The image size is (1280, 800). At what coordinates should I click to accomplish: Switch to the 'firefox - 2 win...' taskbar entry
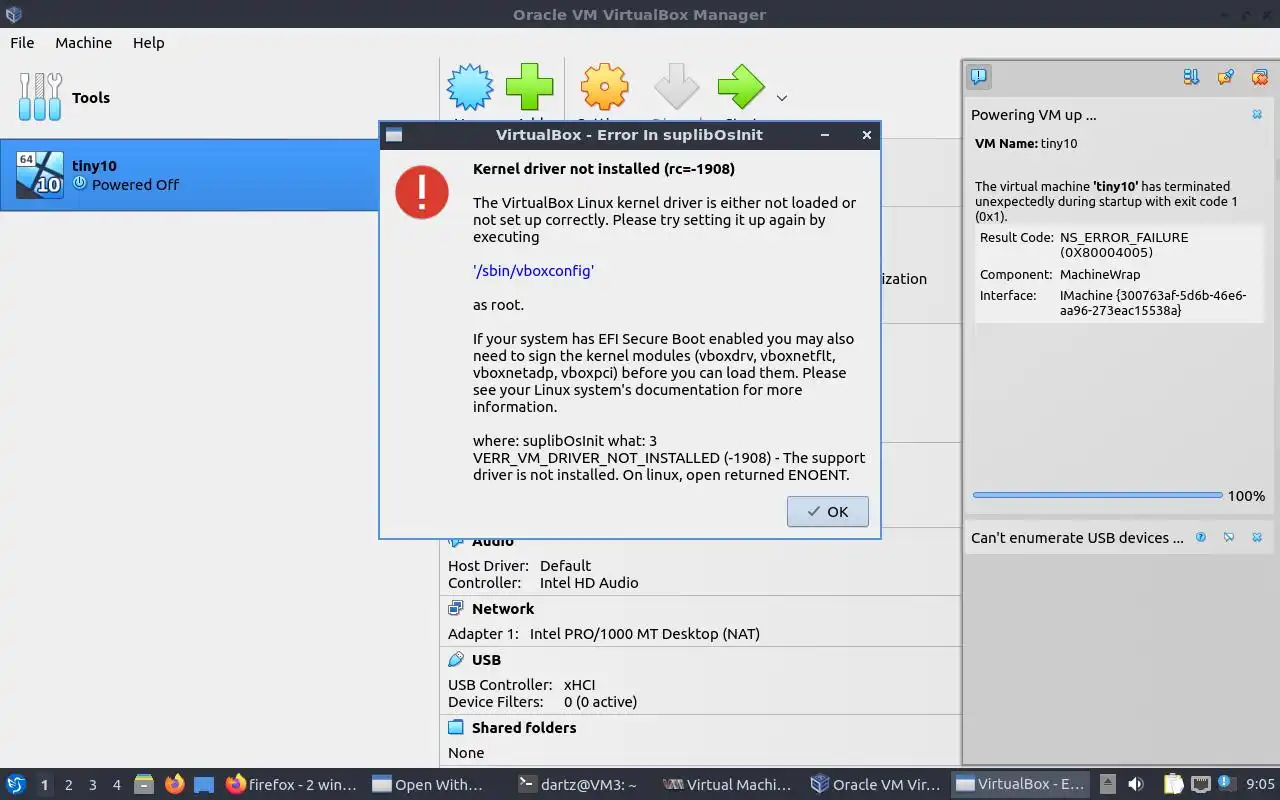[x=292, y=785]
